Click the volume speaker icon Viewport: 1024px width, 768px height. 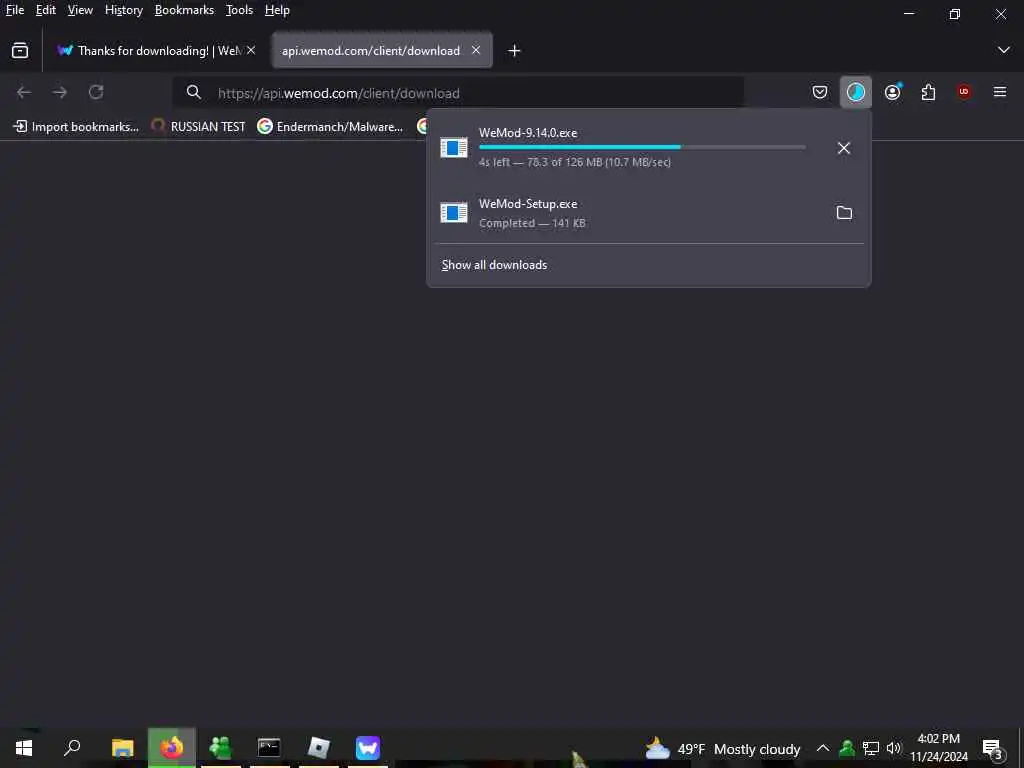click(893, 748)
